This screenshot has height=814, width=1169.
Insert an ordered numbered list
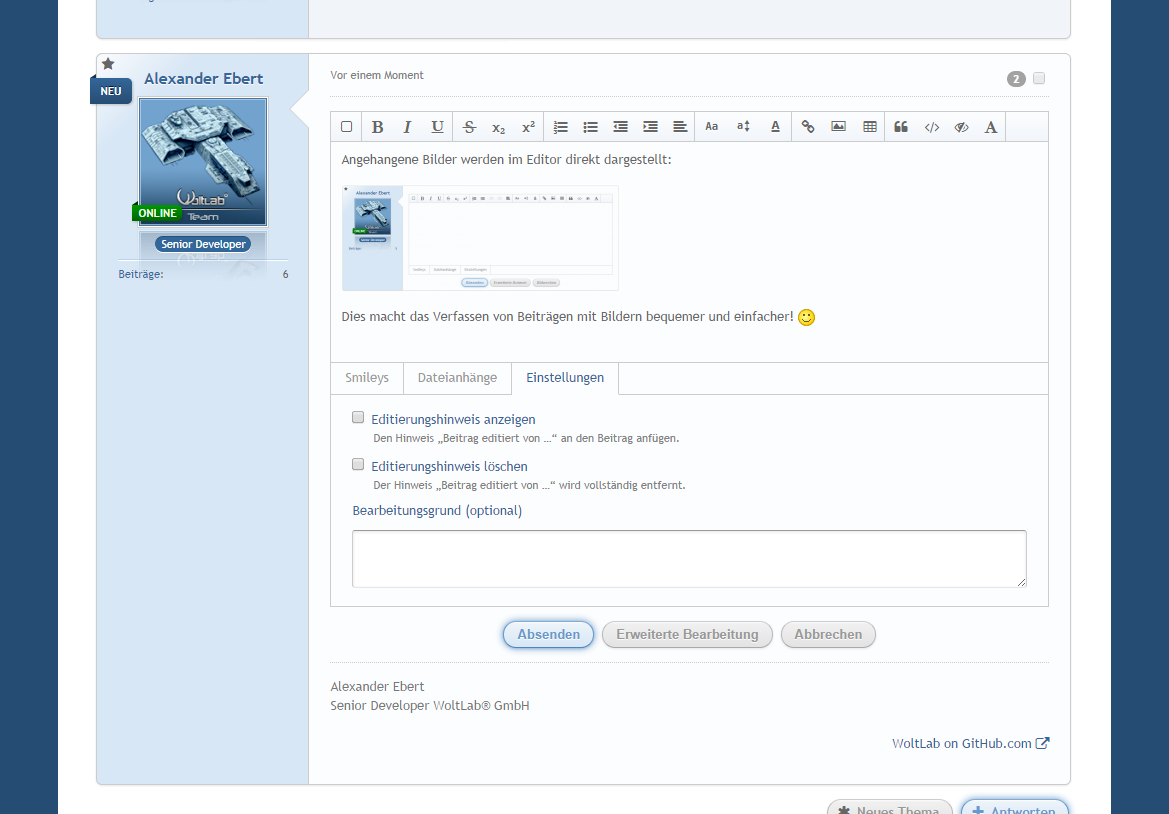click(x=561, y=127)
